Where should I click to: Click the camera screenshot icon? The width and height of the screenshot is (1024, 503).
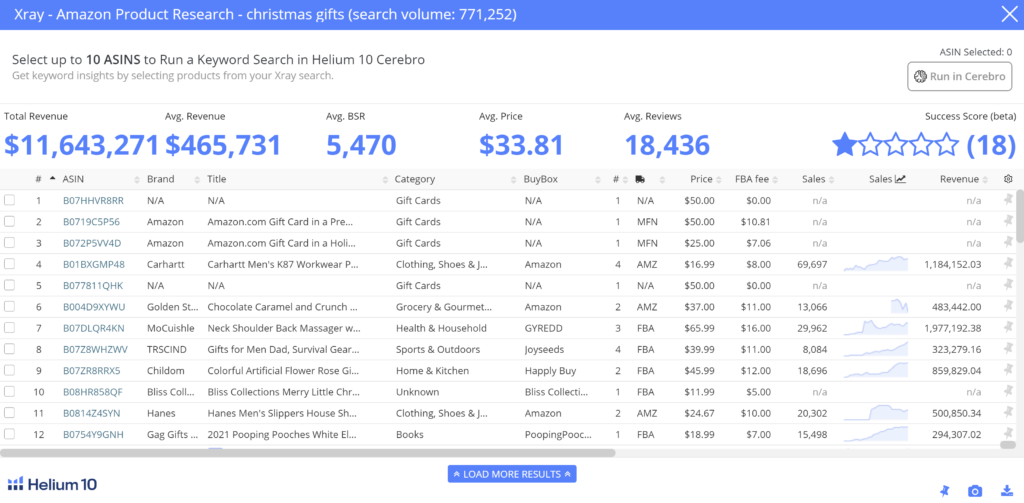pyautogui.click(x=975, y=491)
